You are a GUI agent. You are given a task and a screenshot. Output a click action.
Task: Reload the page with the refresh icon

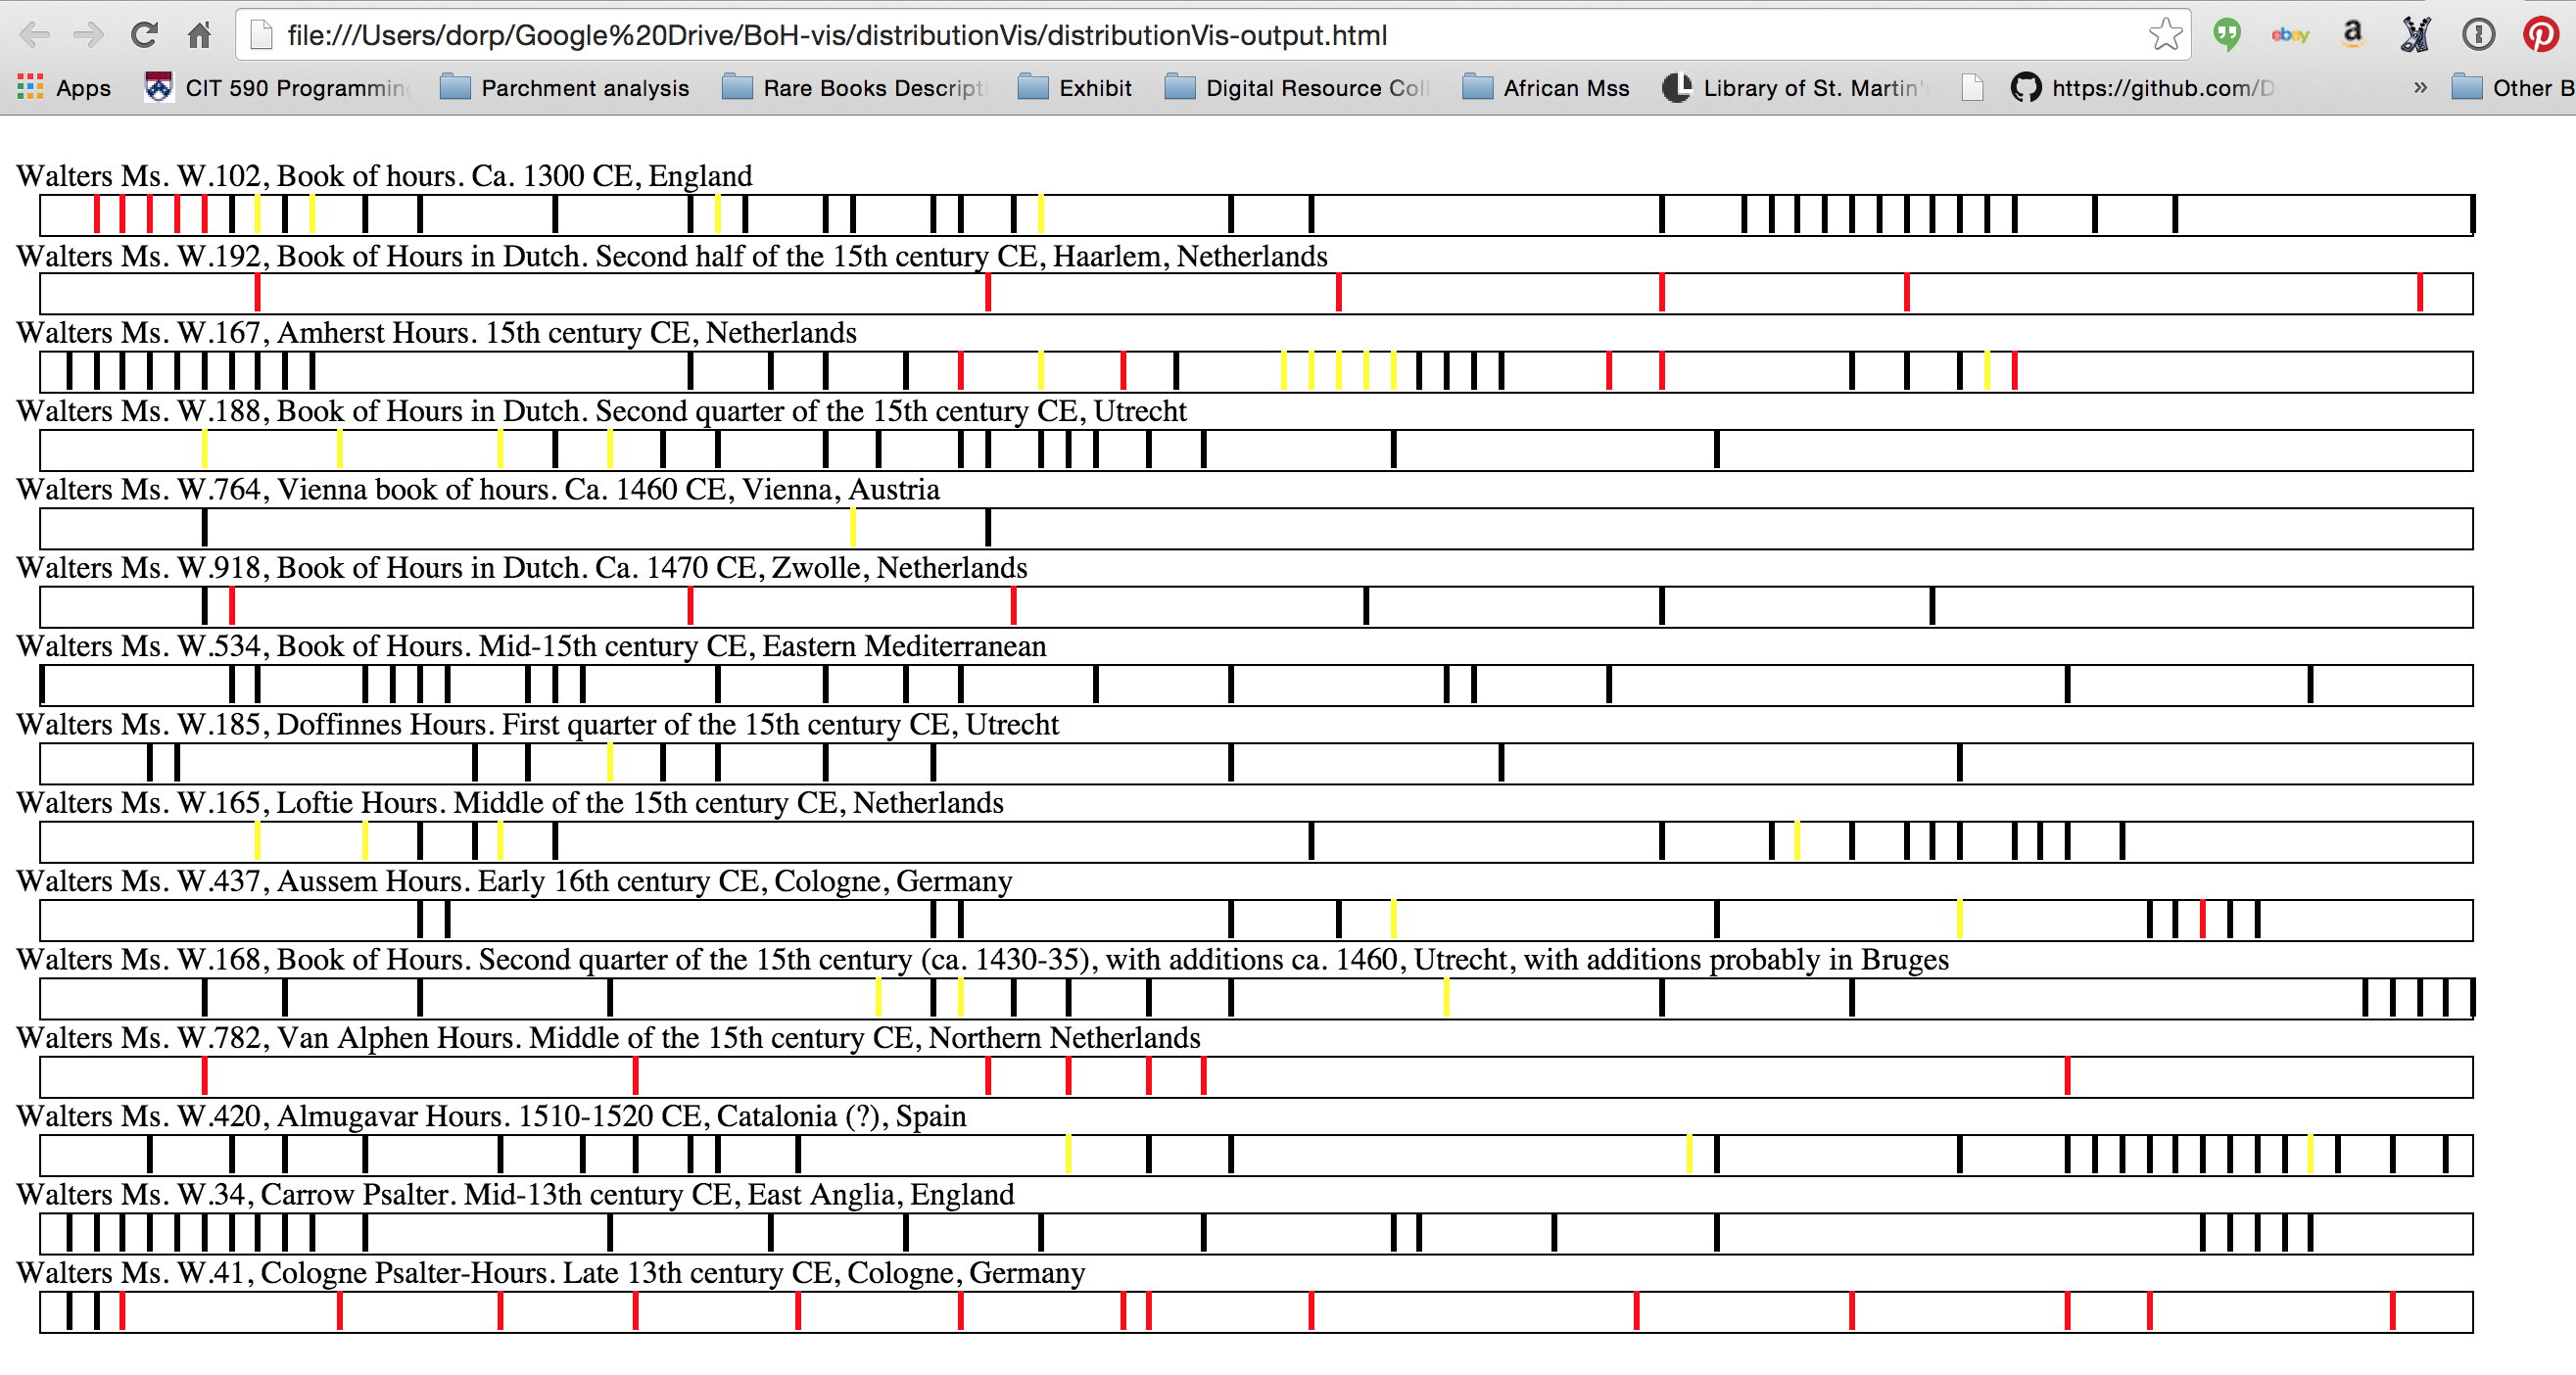click(x=144, y=35)
